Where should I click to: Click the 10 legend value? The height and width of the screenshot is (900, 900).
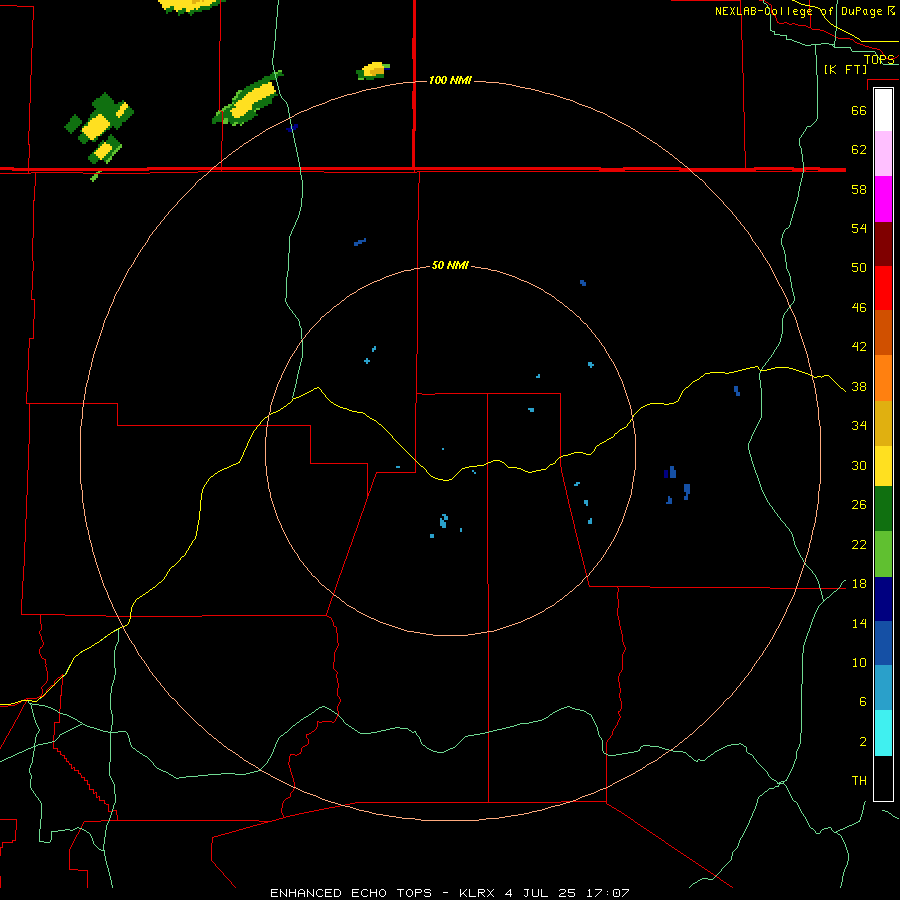point(859,663)
